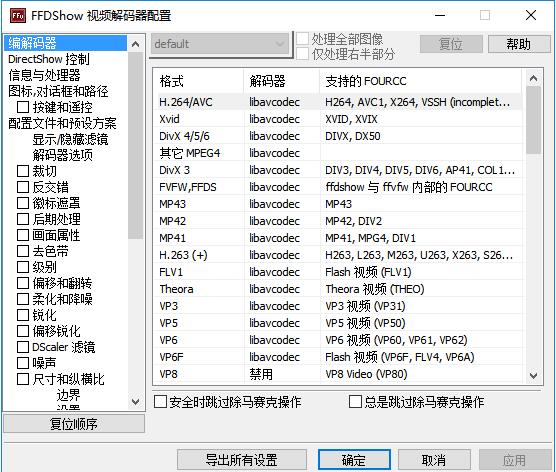
Task: Check 总是跳过除马赛克操作
Action: point(355,402)
